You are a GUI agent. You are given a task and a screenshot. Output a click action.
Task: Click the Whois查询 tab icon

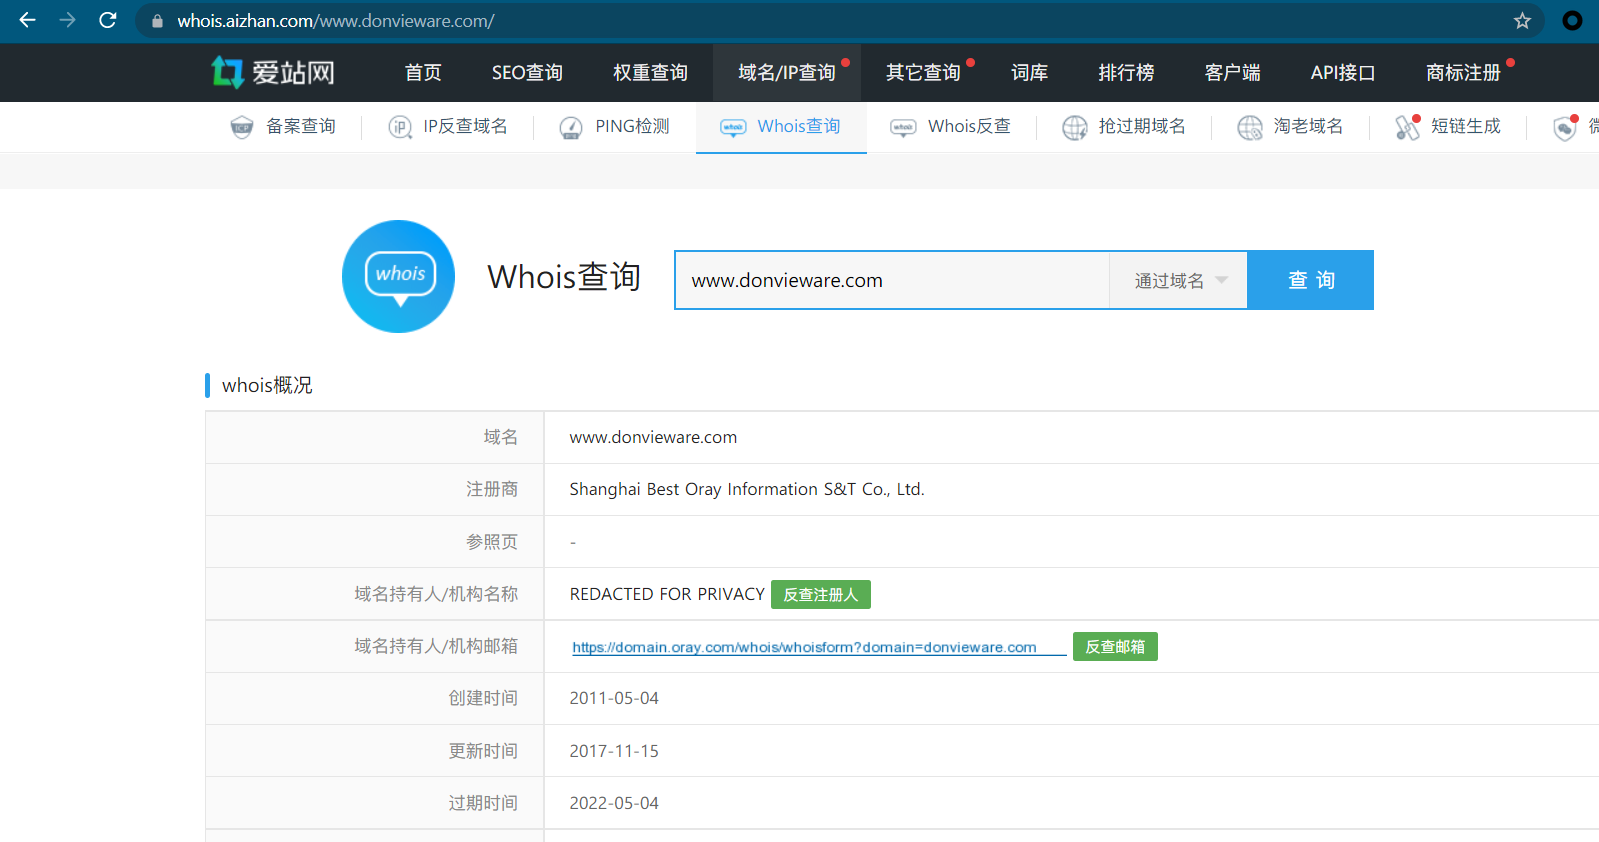pyautogui.click(x=733, y=127)
